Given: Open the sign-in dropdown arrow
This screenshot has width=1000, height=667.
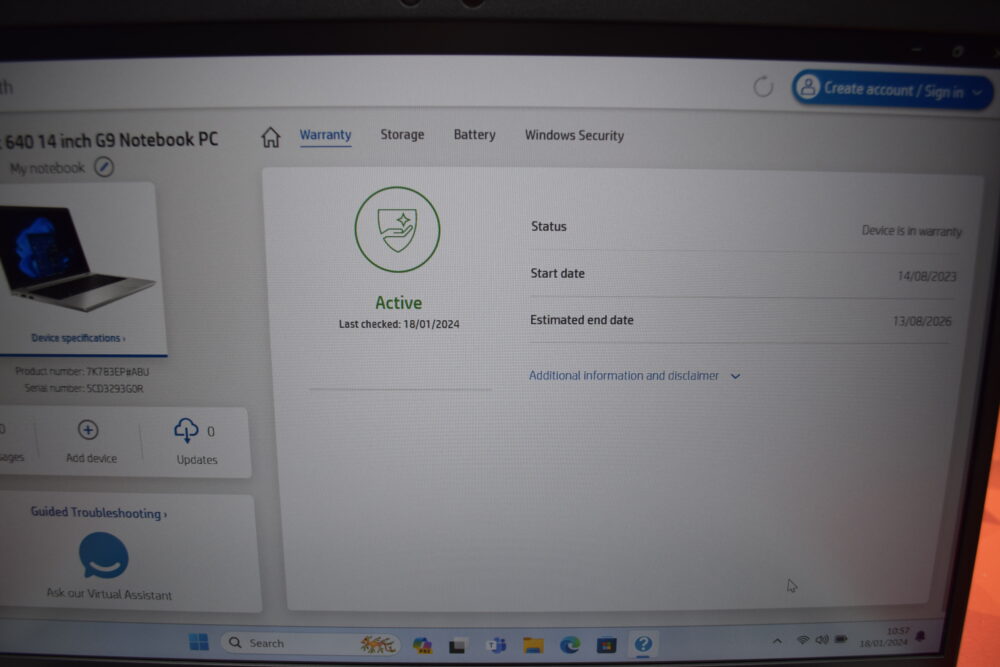Looking at the screenshot, I should click(x=977, y=93).
